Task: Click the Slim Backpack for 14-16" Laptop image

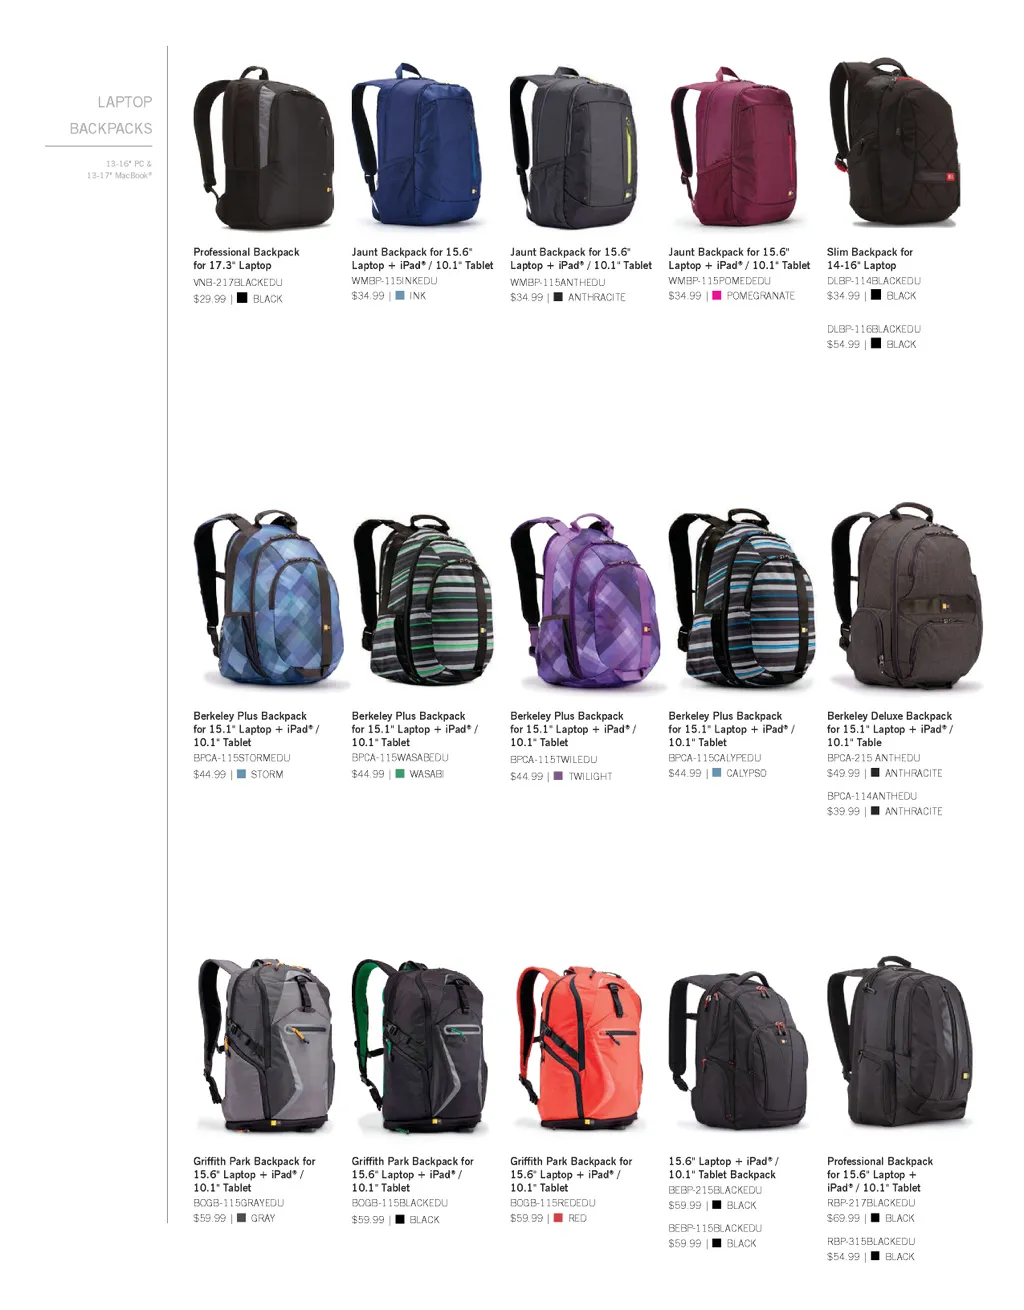Action: (x=894, y=142)
